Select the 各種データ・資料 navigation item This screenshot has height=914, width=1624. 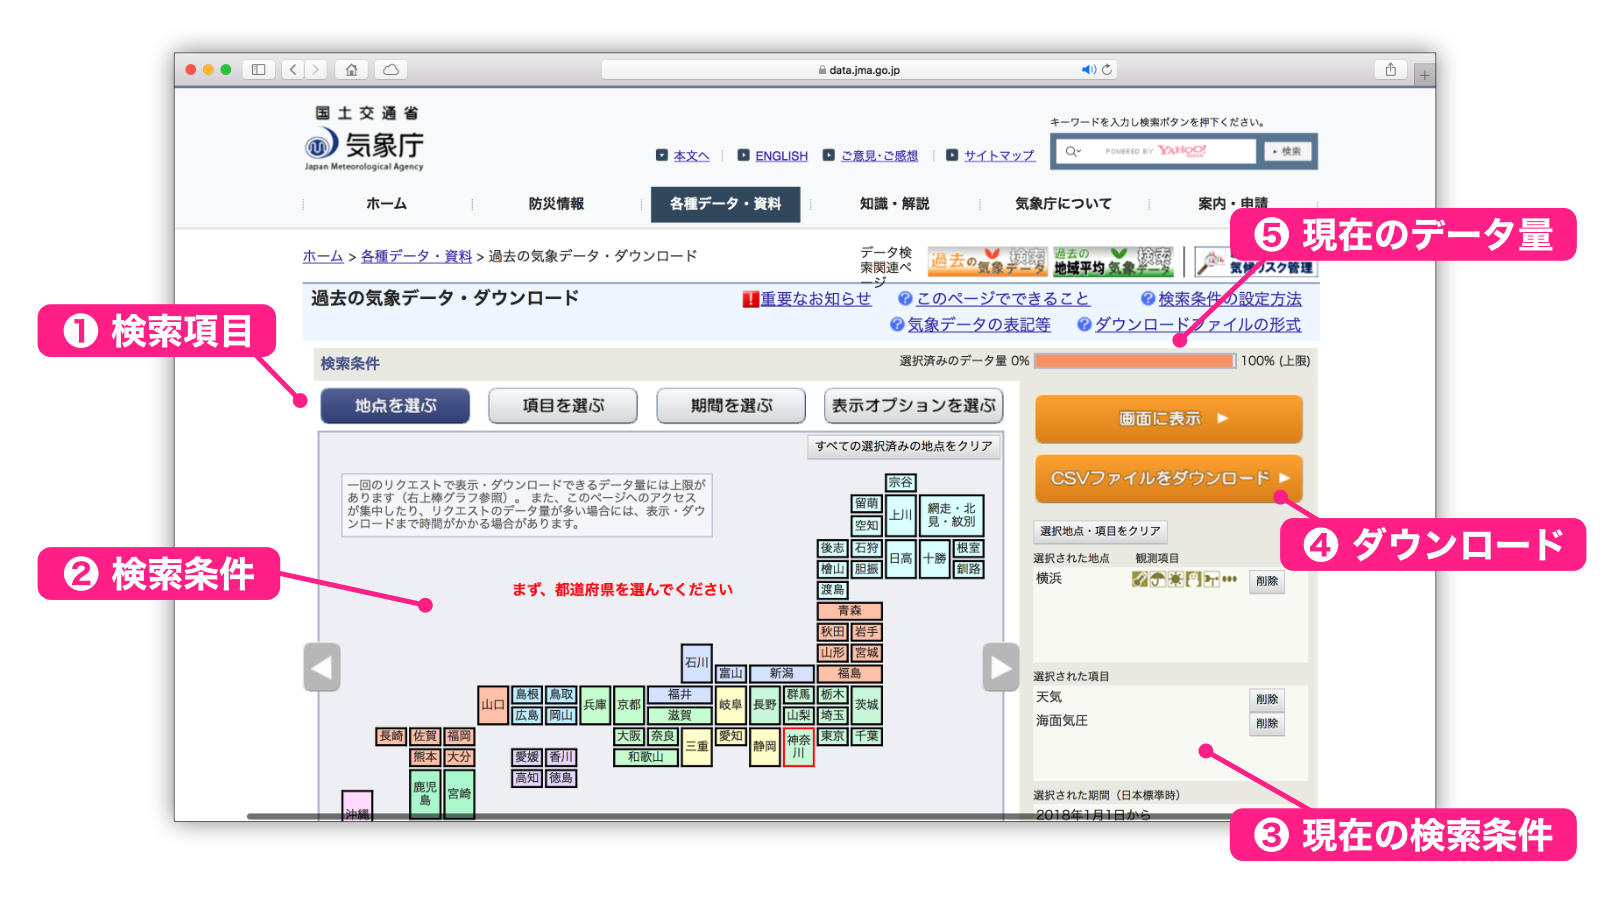click(x=726, y=204)
